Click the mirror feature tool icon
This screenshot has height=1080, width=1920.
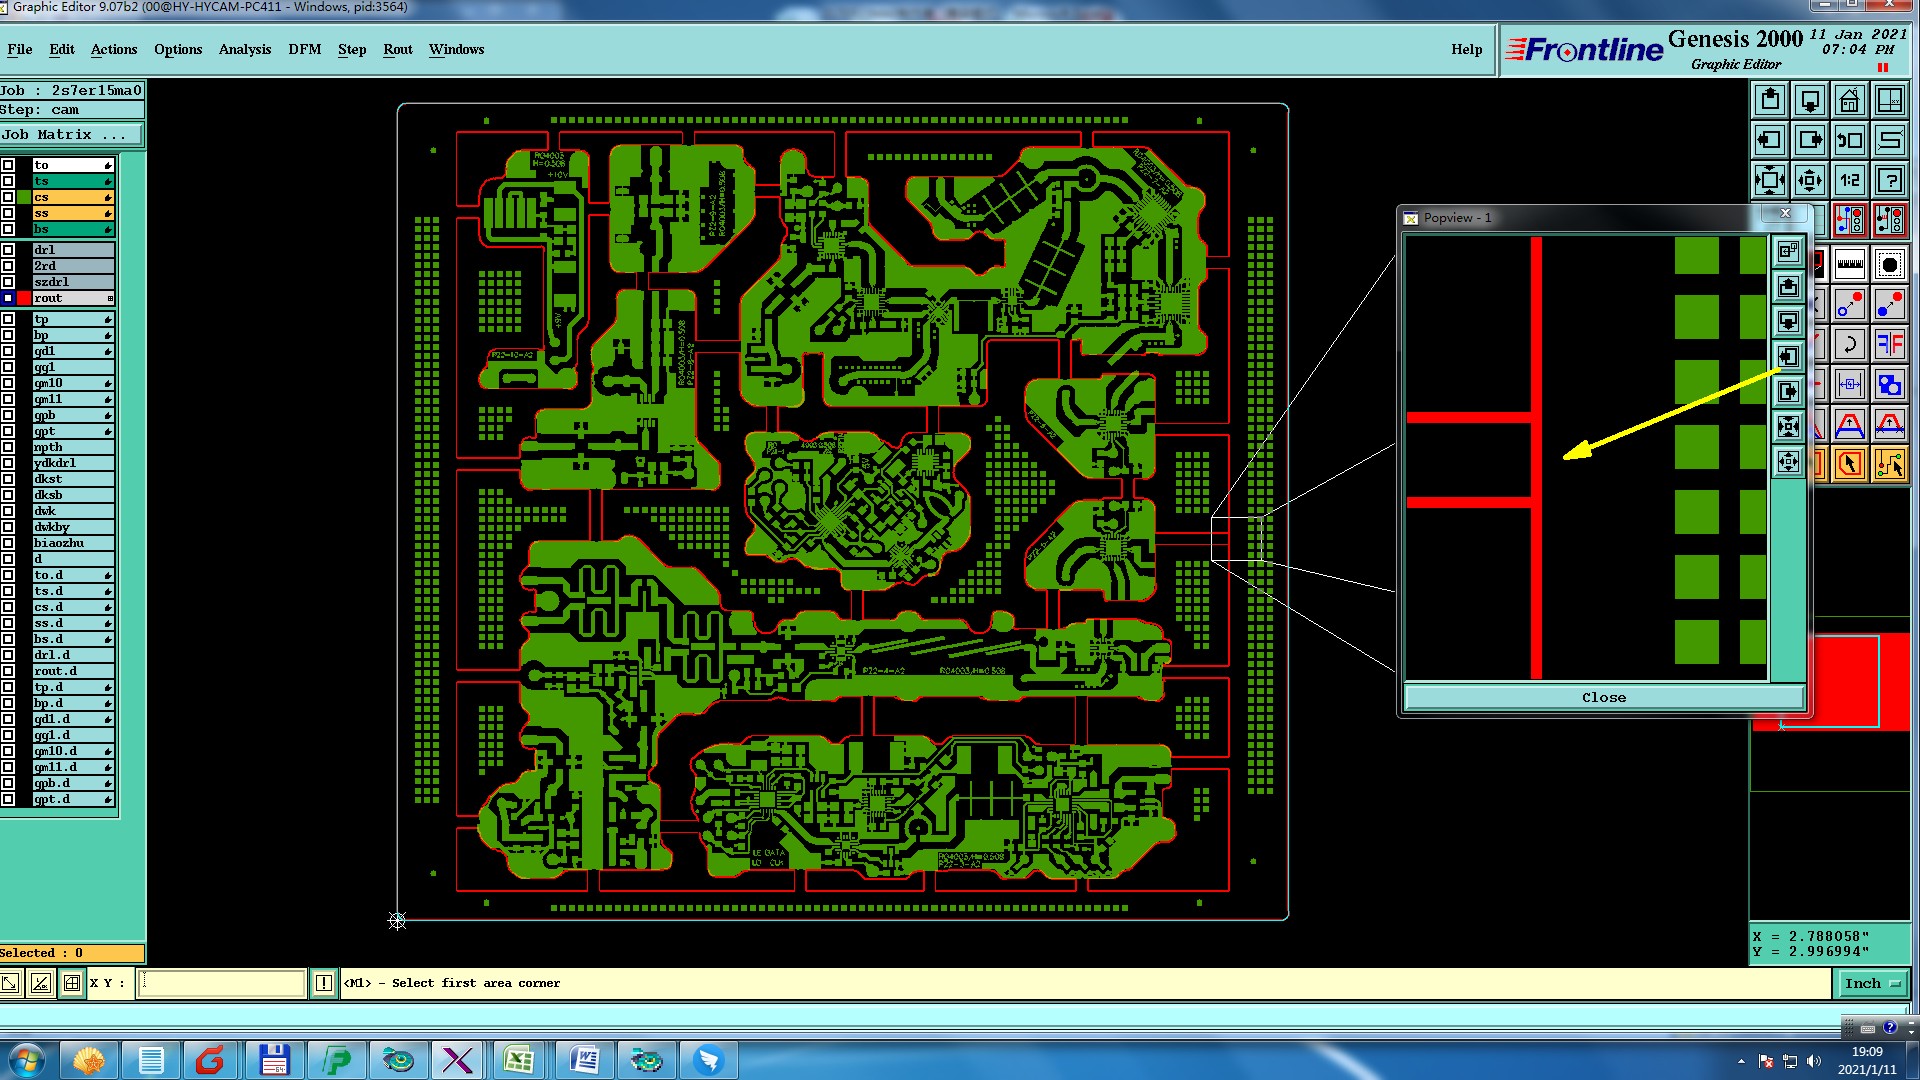[x=1889, y=345]
